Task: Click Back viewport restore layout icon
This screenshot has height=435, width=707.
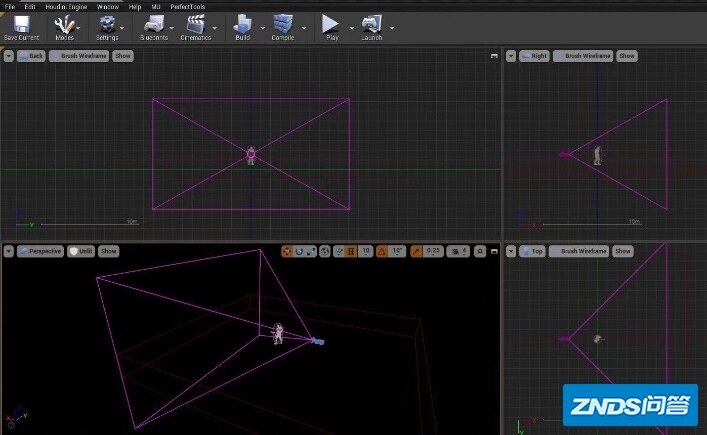Action: pos(494,56)
